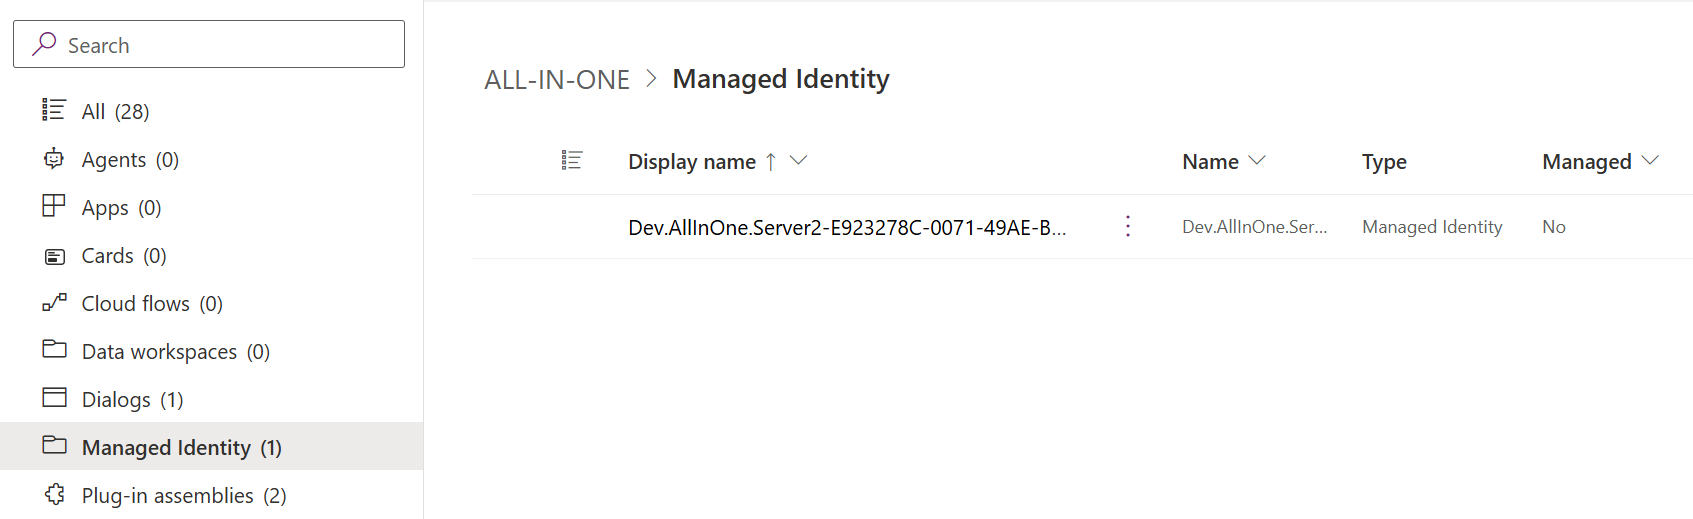Viewport: 1693px width, 519px height.
Task: Click the Name column header
Action: coord(1210,161)
